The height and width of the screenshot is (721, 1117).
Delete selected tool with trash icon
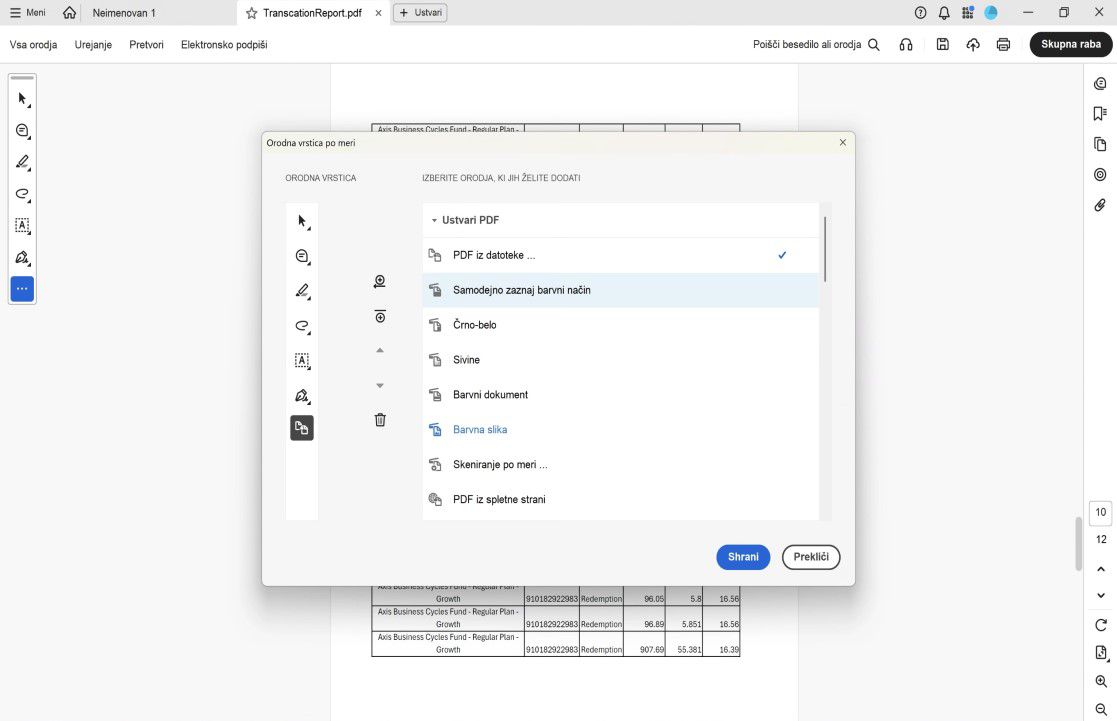tap(380, 420)
